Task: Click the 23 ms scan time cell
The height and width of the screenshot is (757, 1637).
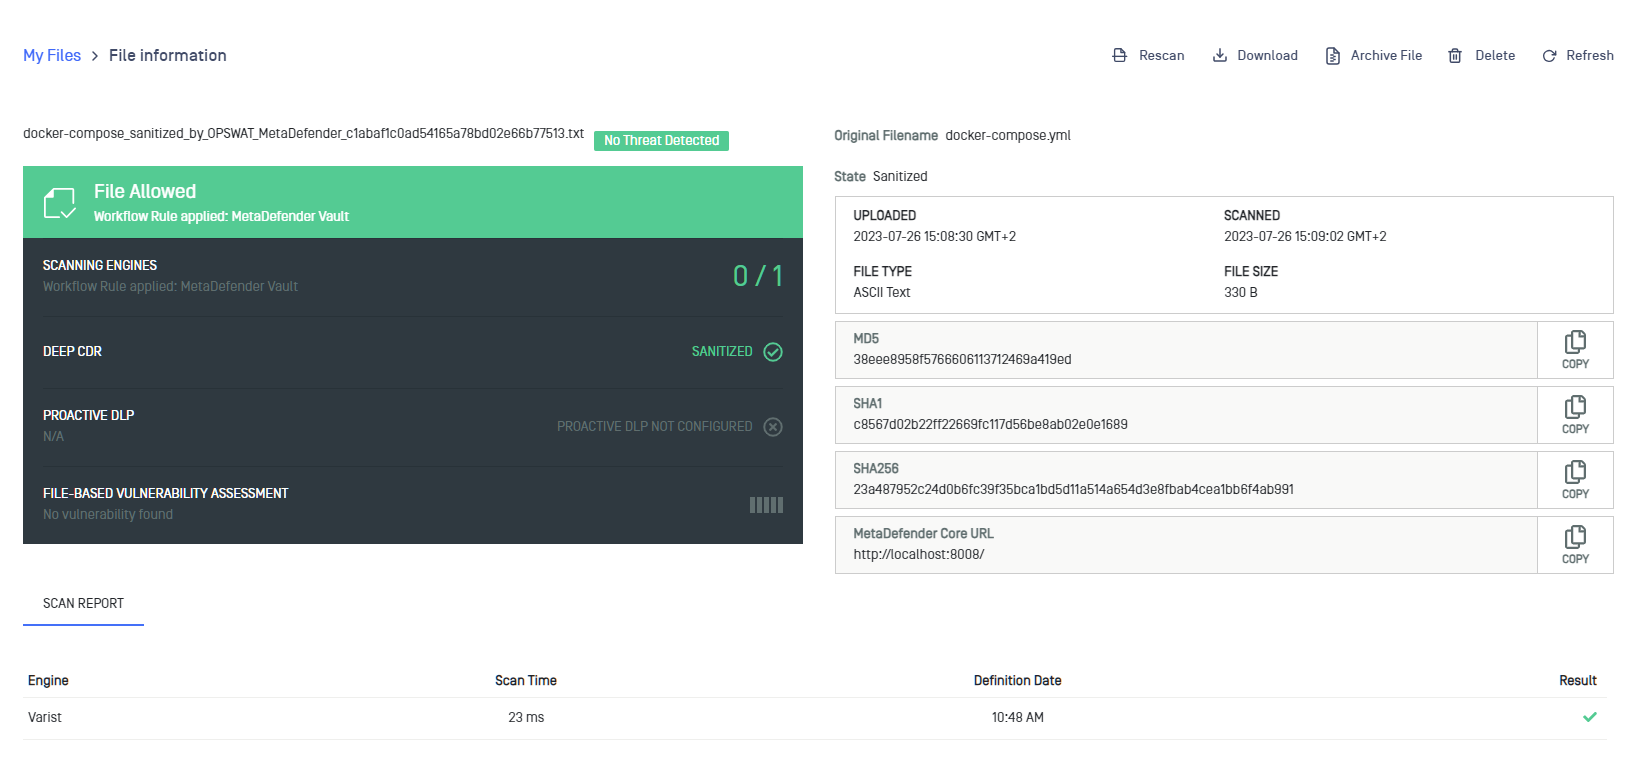Action: (526, 718)
